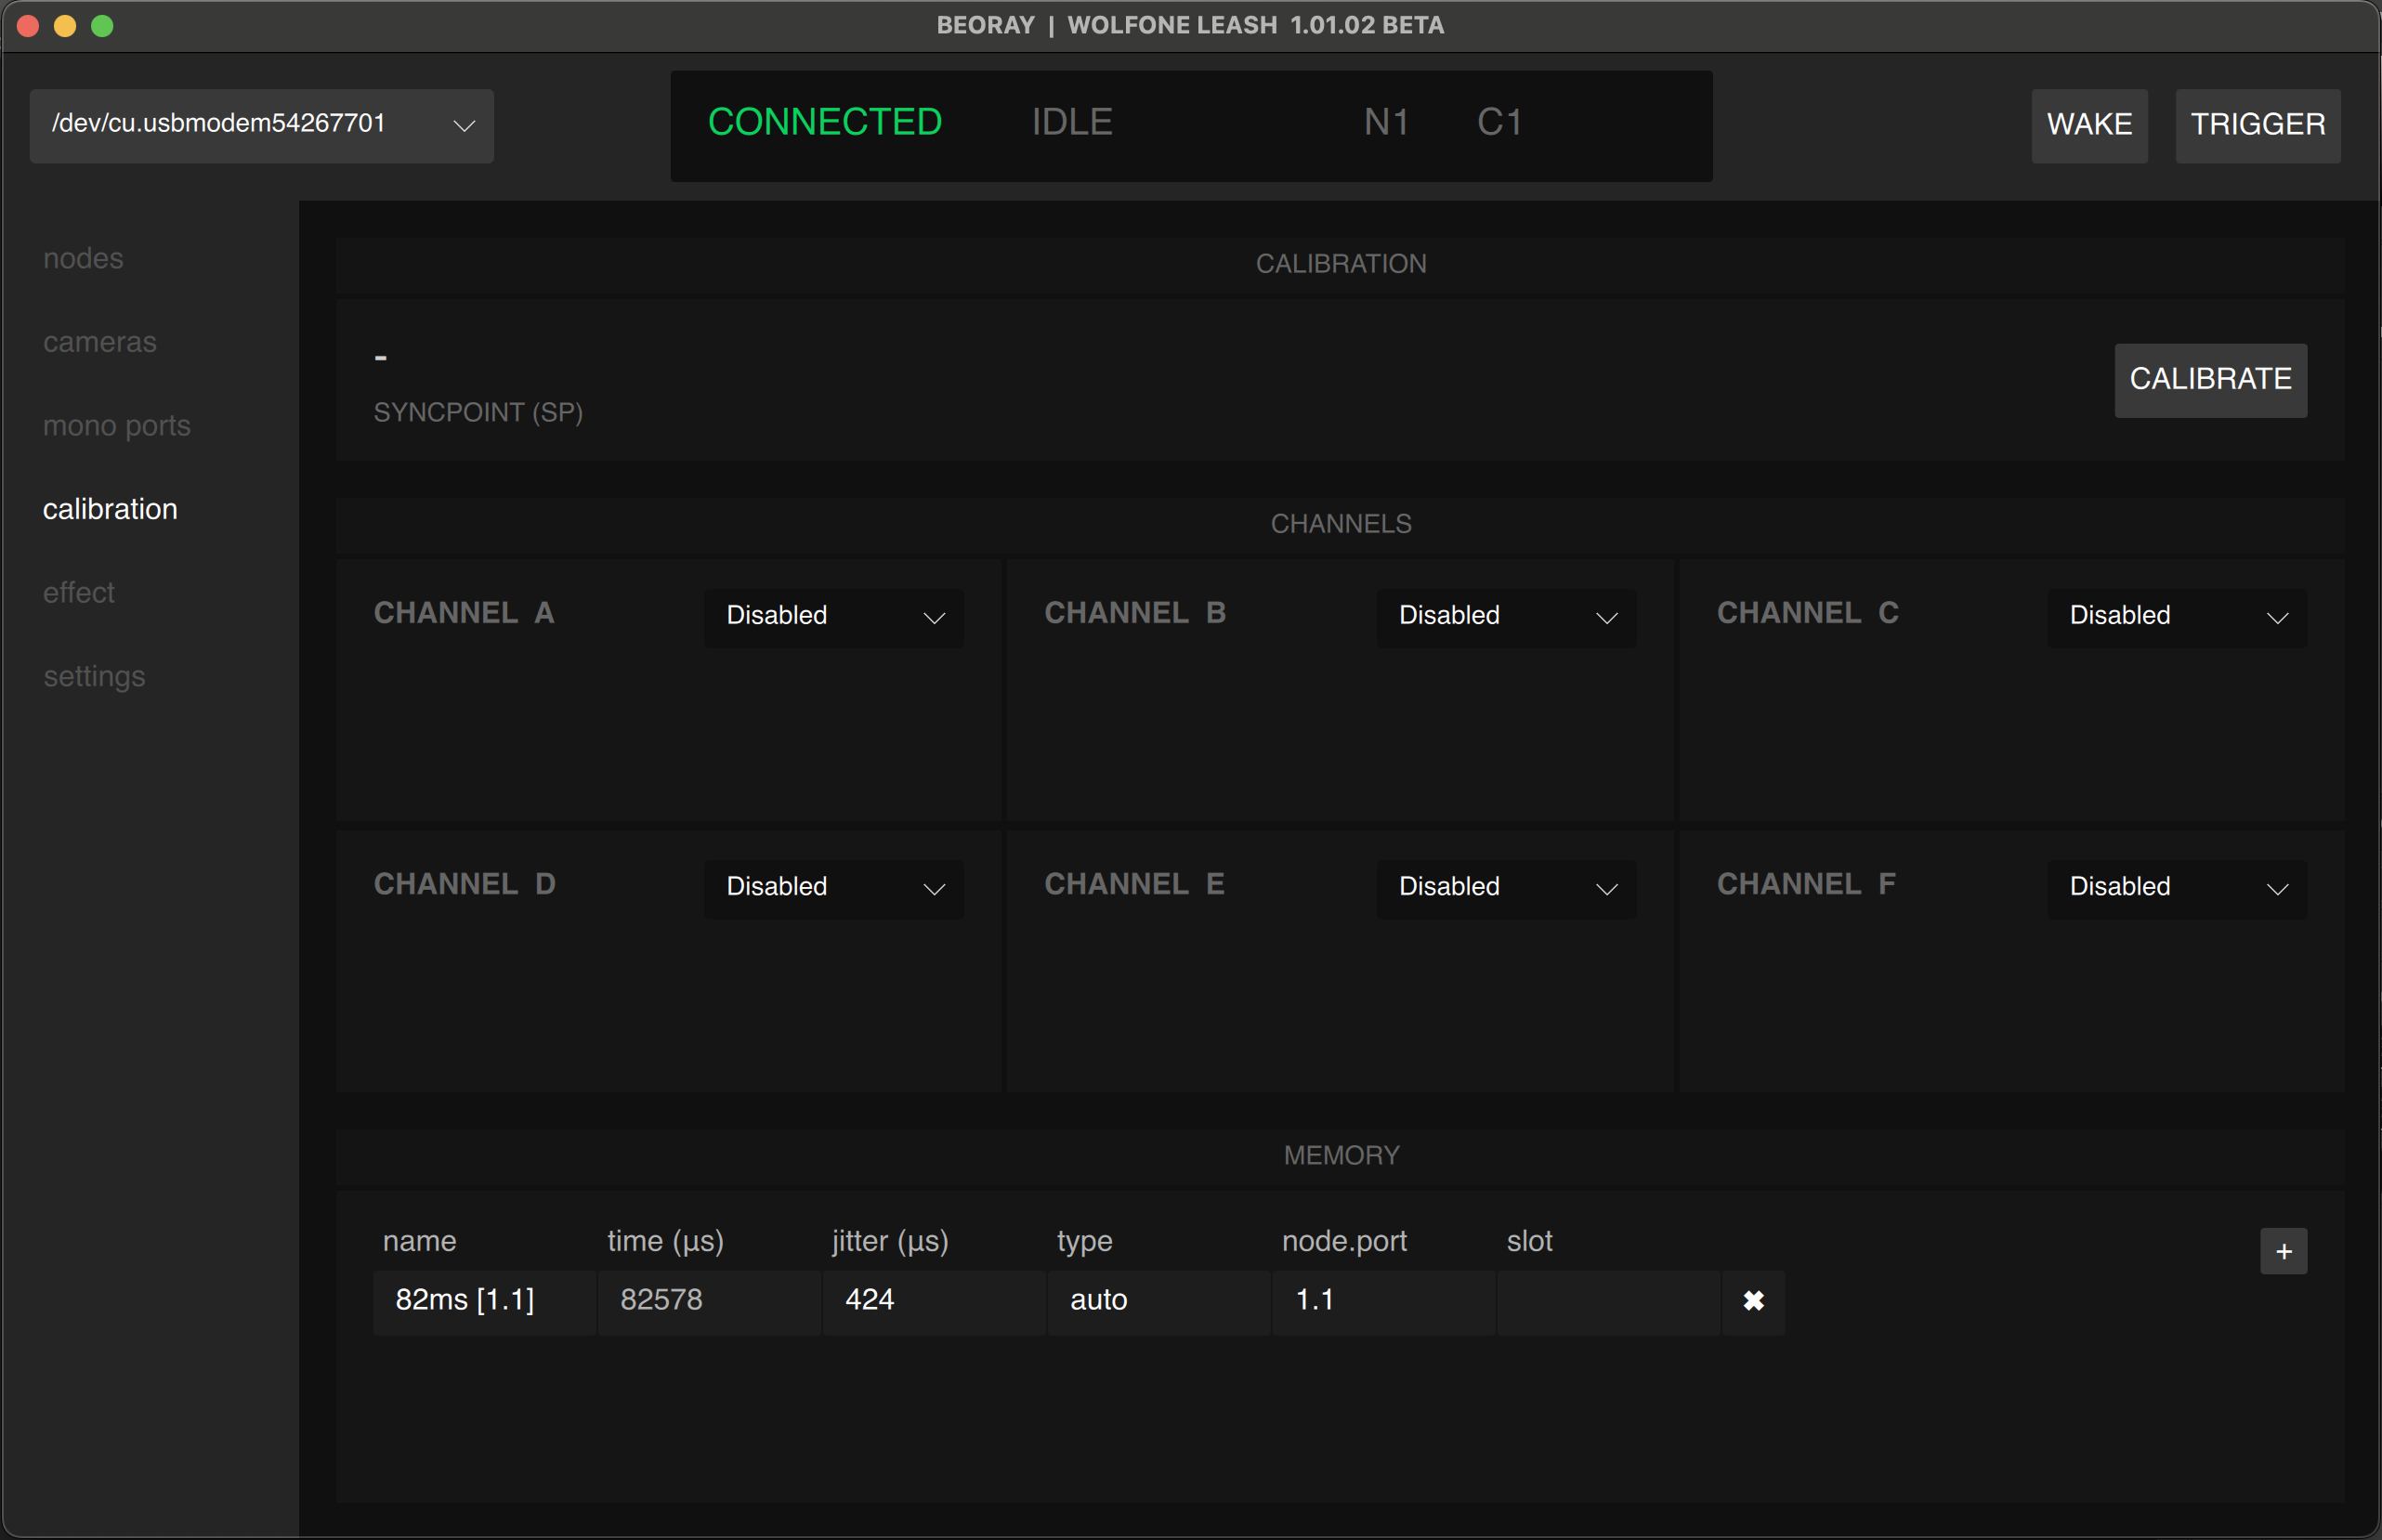The image size is (2382, 1540).
Task: Open the Channel D dropdown
Action: click(x=832, y=887)
